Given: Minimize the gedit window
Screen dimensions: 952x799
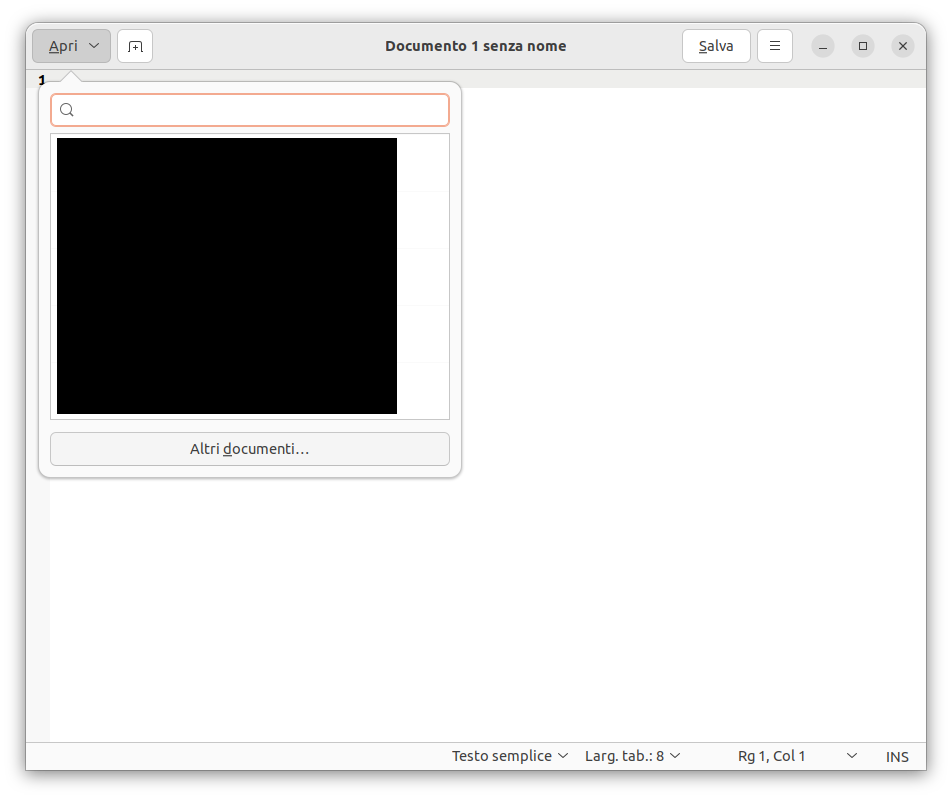Looking at the screenshot, I should coord(823,46).
